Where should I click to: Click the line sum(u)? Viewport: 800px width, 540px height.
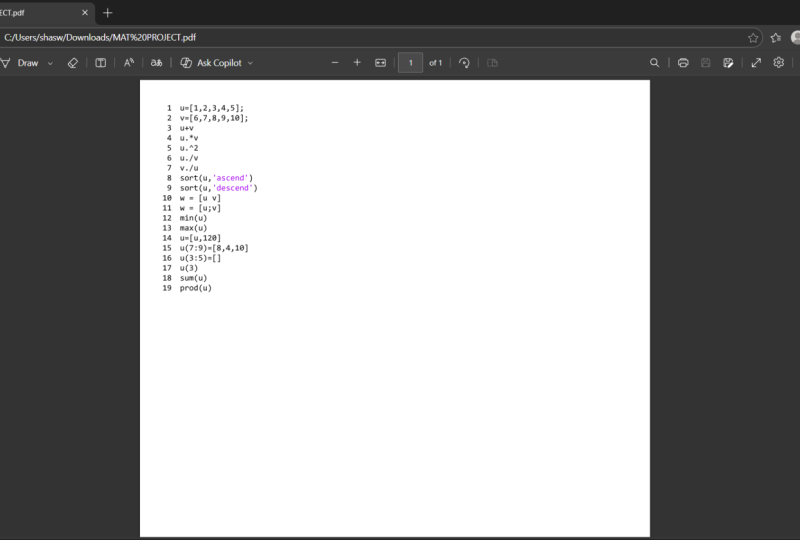coord(193,278)
